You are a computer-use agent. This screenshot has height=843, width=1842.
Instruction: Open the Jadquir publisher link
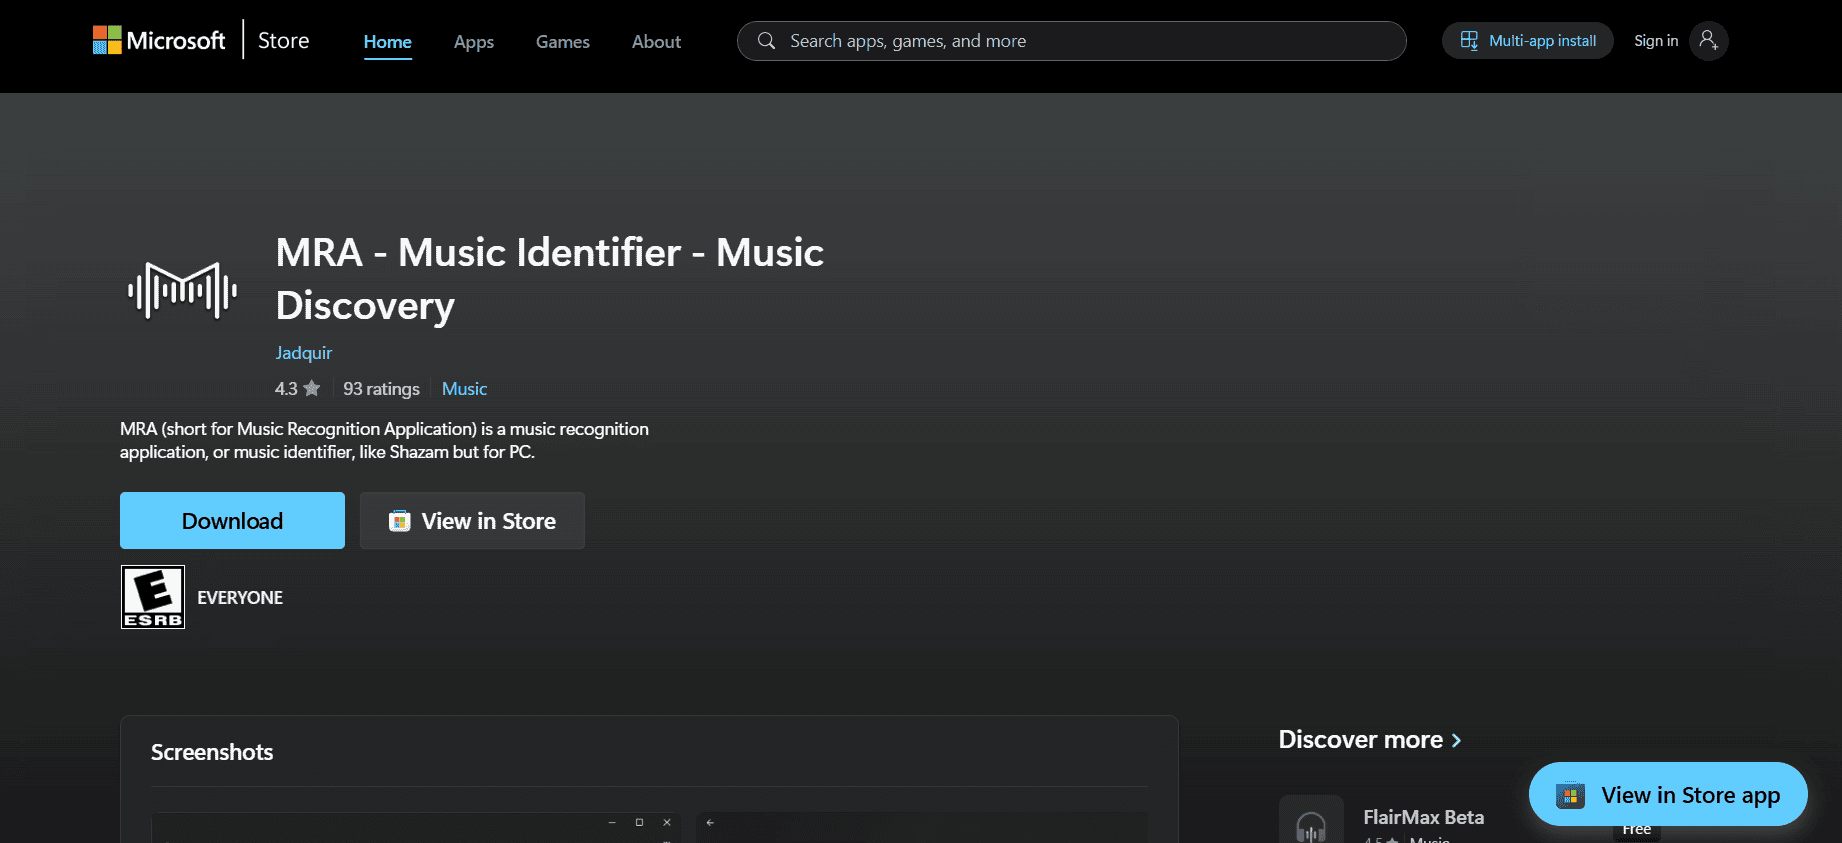[304, 353]
